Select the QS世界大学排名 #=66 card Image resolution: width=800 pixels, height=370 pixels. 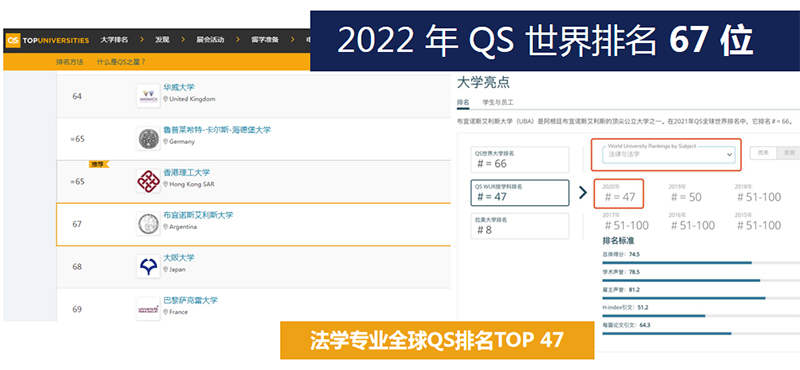[x=519, y=160]
